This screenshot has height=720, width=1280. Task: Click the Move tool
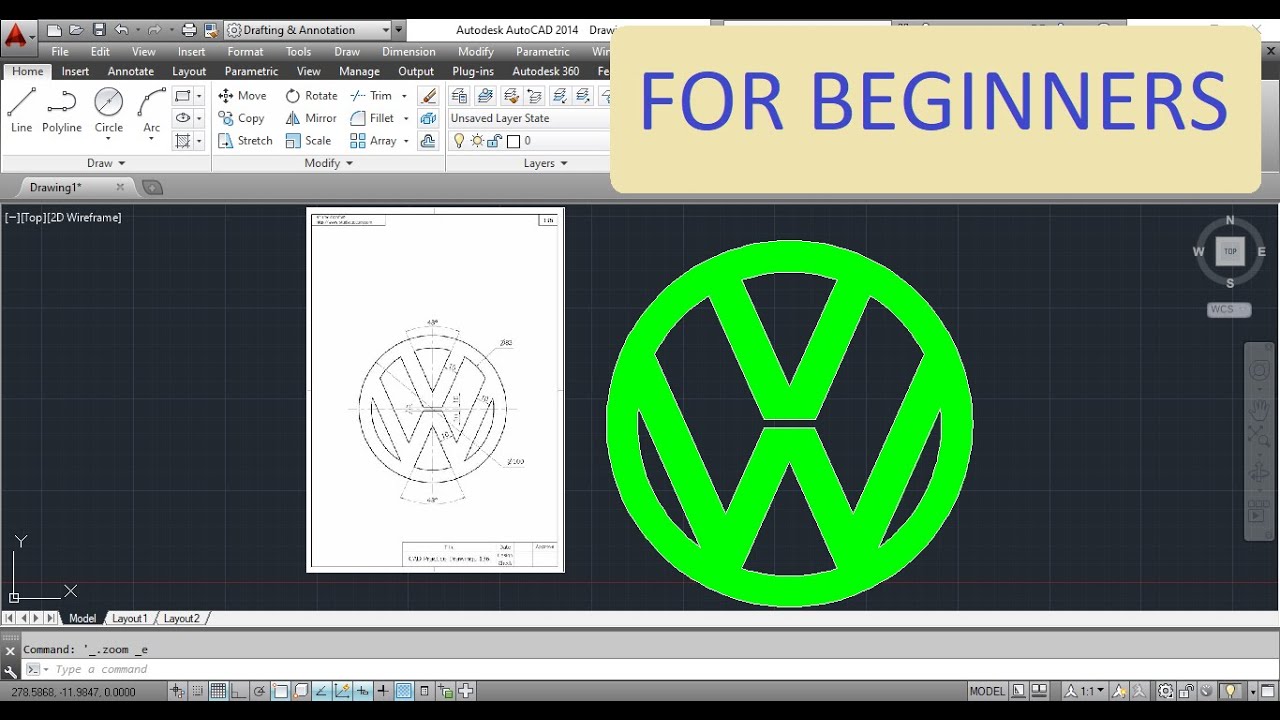click(242, 96)
